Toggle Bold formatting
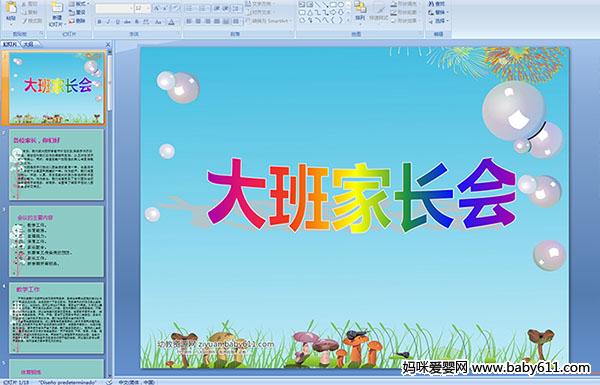 99,22
